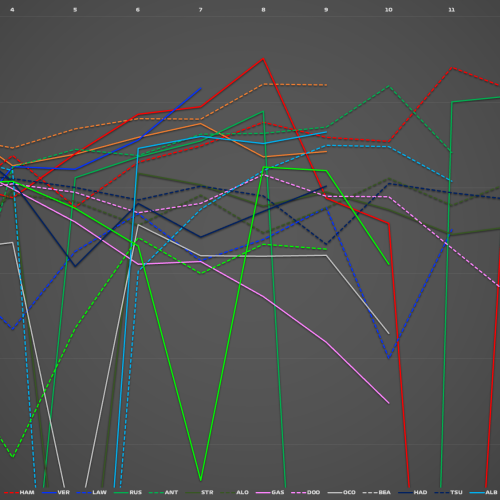Click the OCO legend entry
This screenshot has width=500, height=500.
pos(342,492)
